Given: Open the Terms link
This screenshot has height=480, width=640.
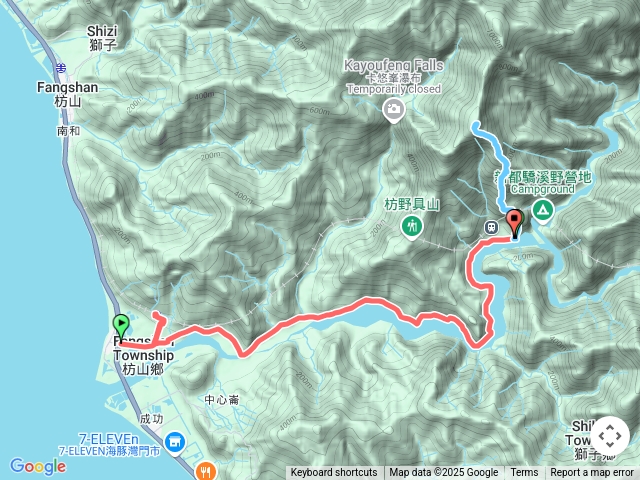Looking at the screenshot, I should (524, 473).
